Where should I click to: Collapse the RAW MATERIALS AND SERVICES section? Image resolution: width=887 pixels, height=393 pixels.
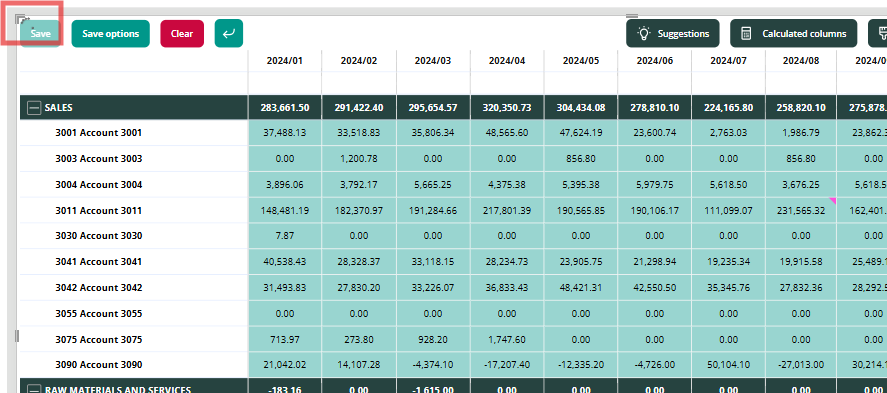coord(35,389)
